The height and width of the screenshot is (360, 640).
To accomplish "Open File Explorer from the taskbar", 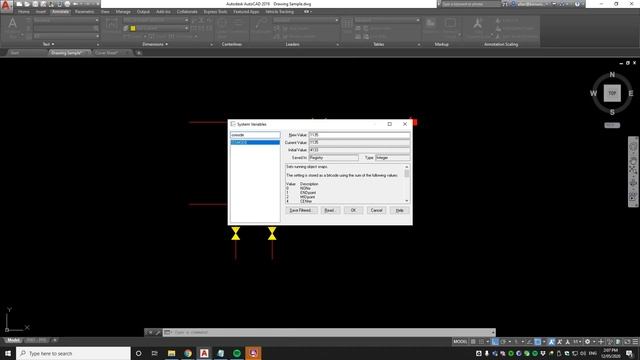I will pos(171,353).
